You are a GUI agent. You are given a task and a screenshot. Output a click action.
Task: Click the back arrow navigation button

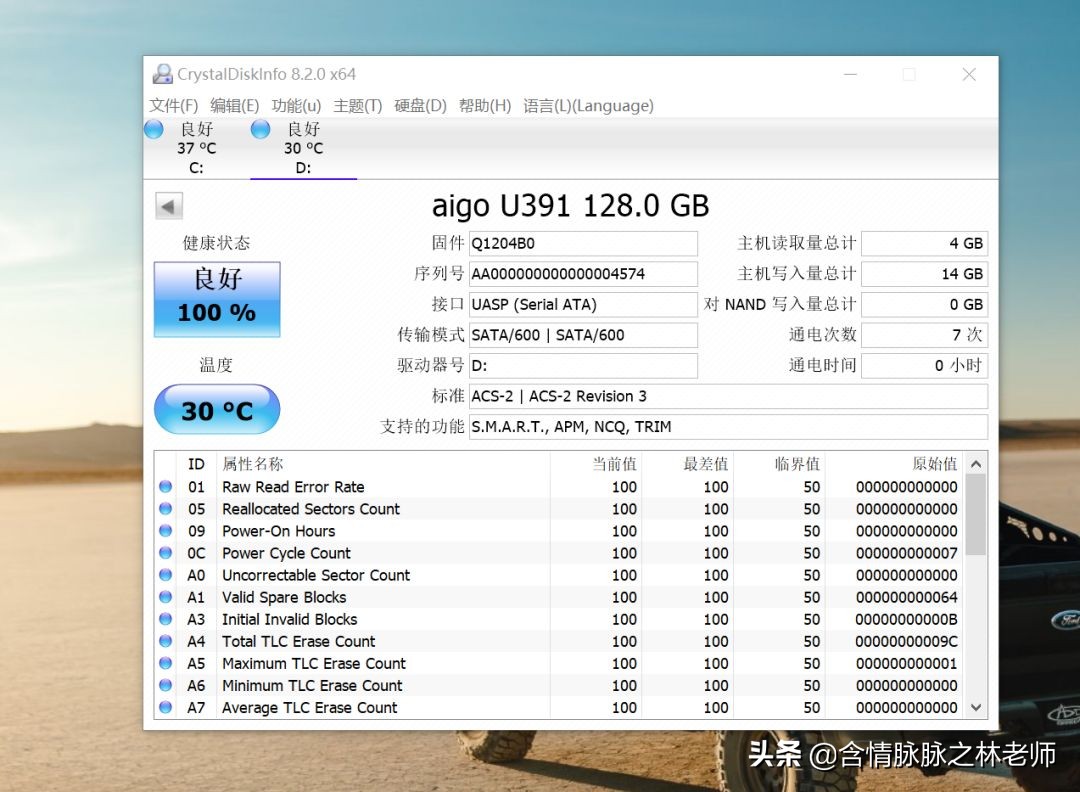(x=168, y=205)
